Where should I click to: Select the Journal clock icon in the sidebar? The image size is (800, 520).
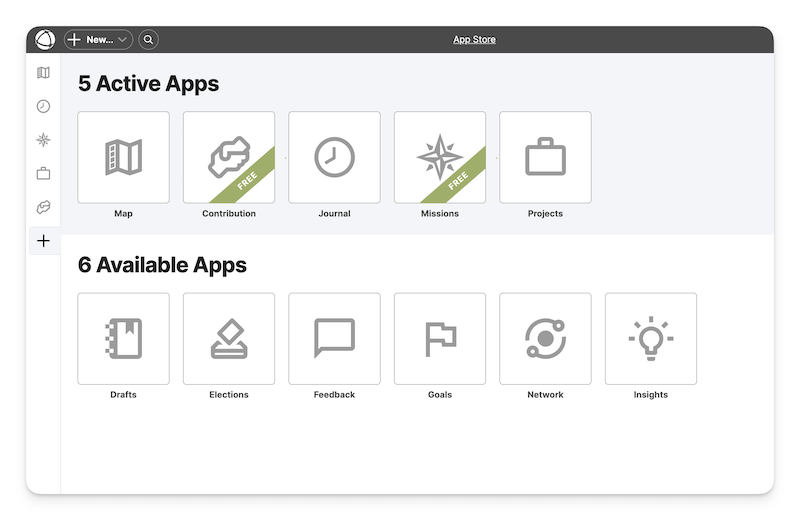(43, 106)
